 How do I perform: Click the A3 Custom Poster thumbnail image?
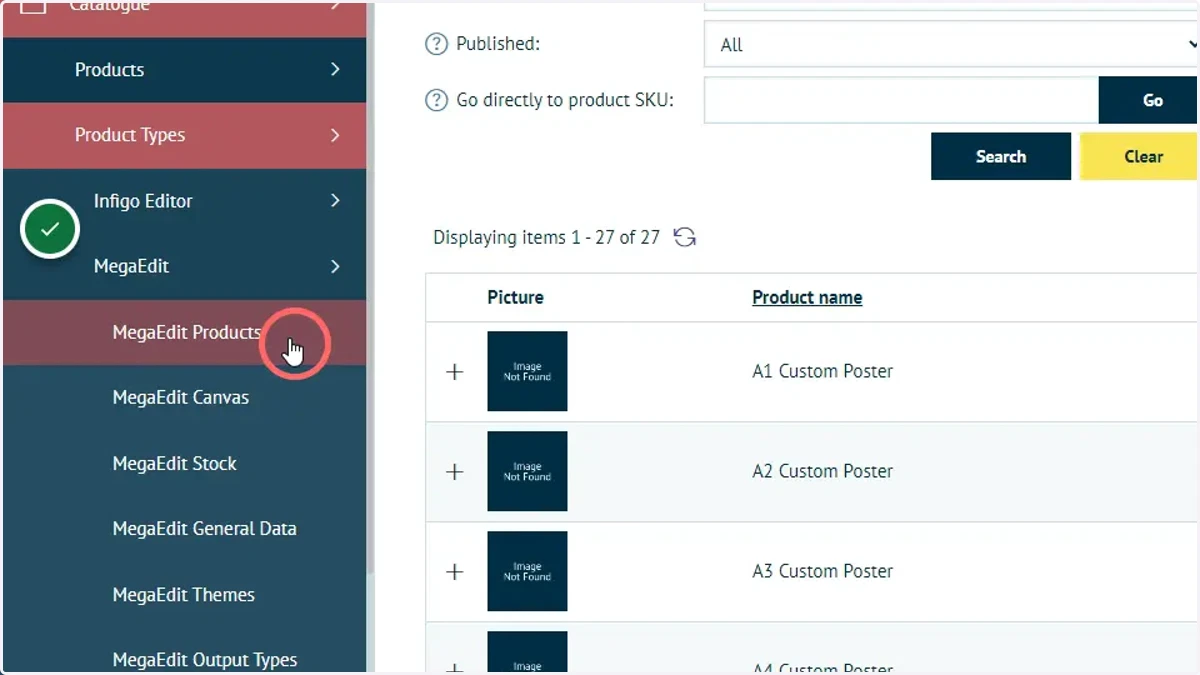pyautogui.click(x=527, y=571)
